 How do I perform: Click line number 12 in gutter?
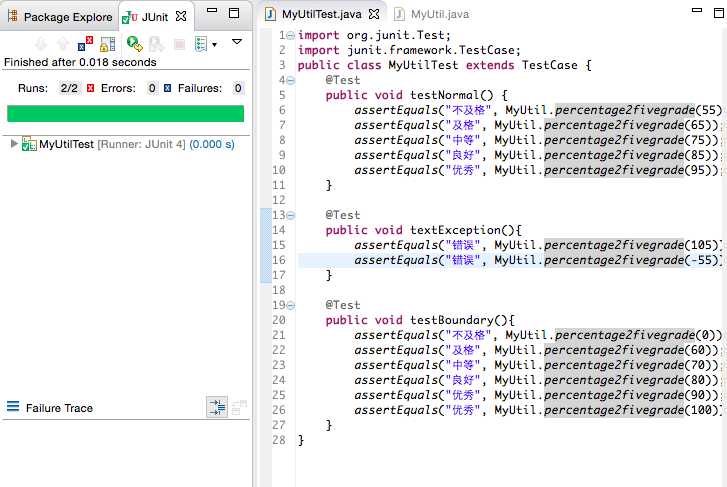[x=279, y=200]
